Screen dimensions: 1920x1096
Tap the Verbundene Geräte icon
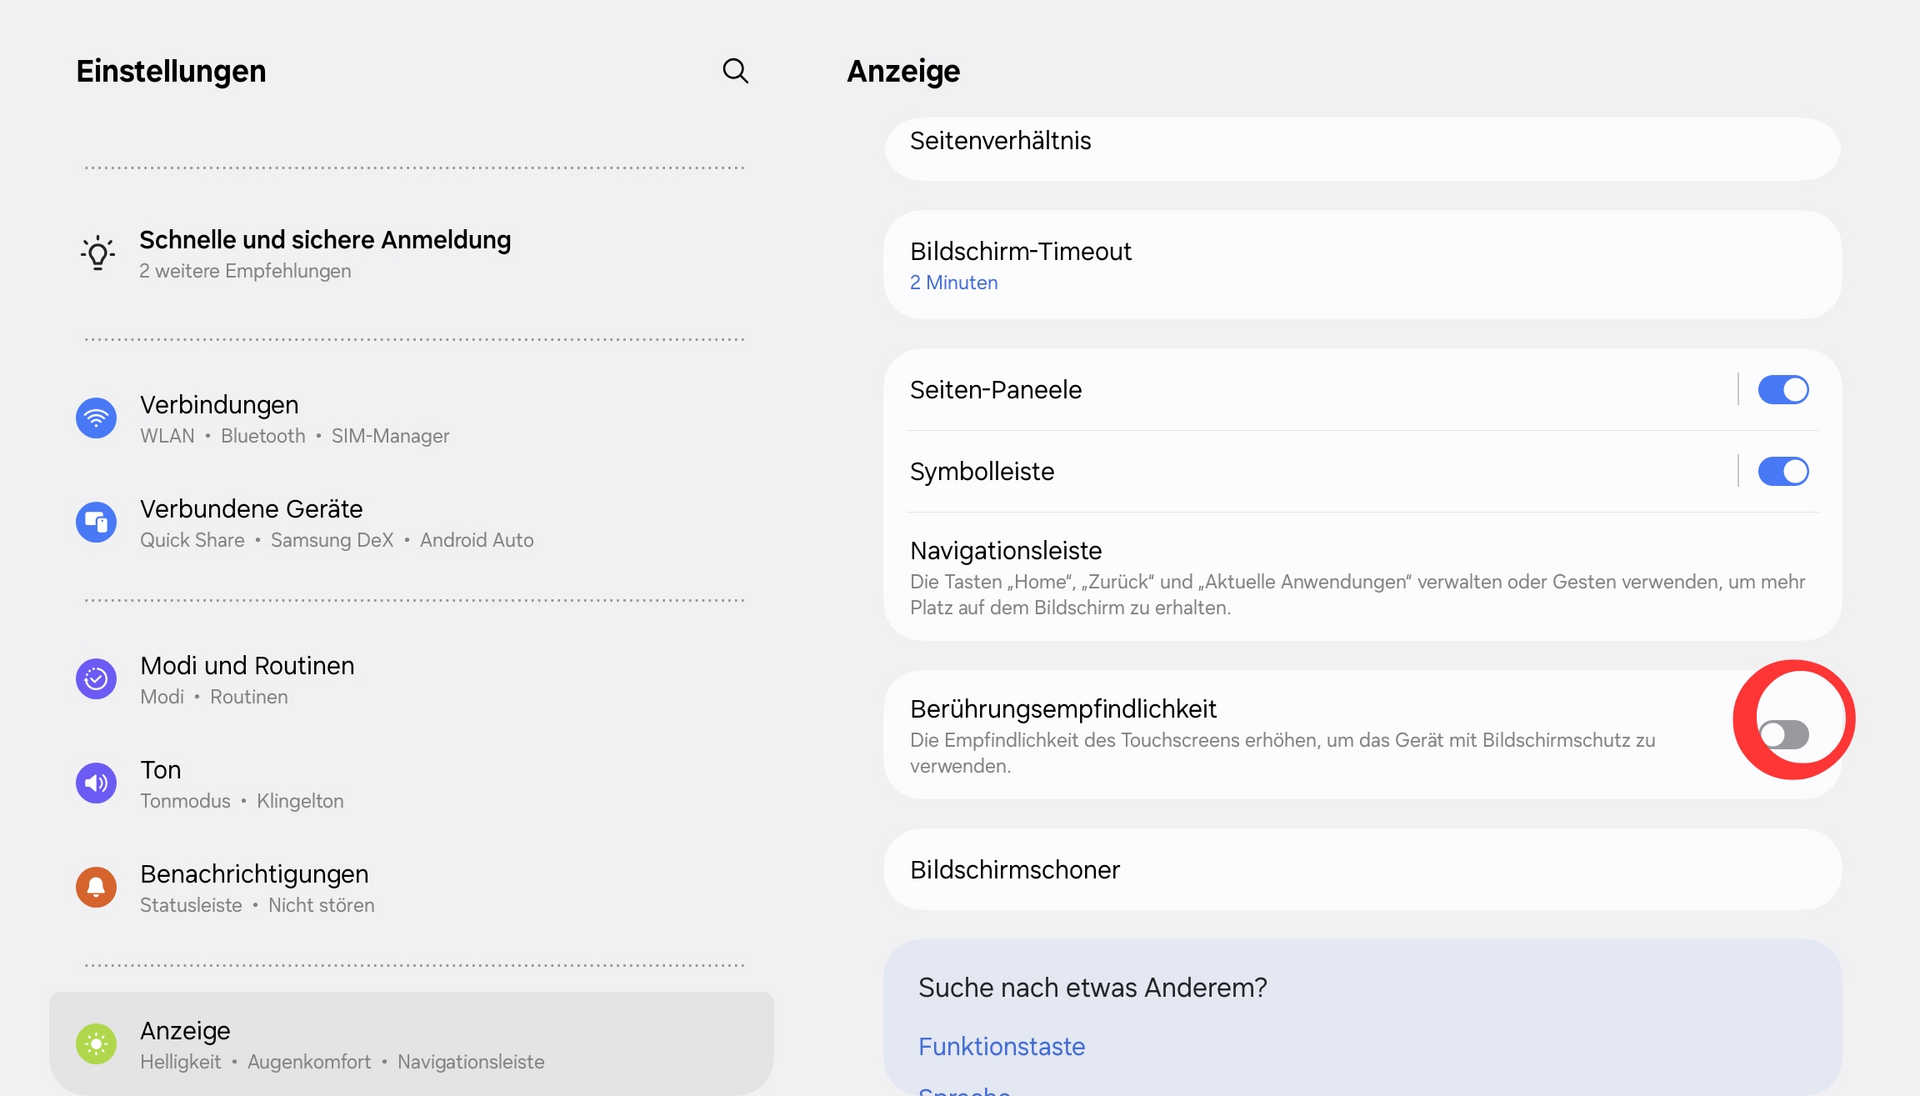(96, 522)
